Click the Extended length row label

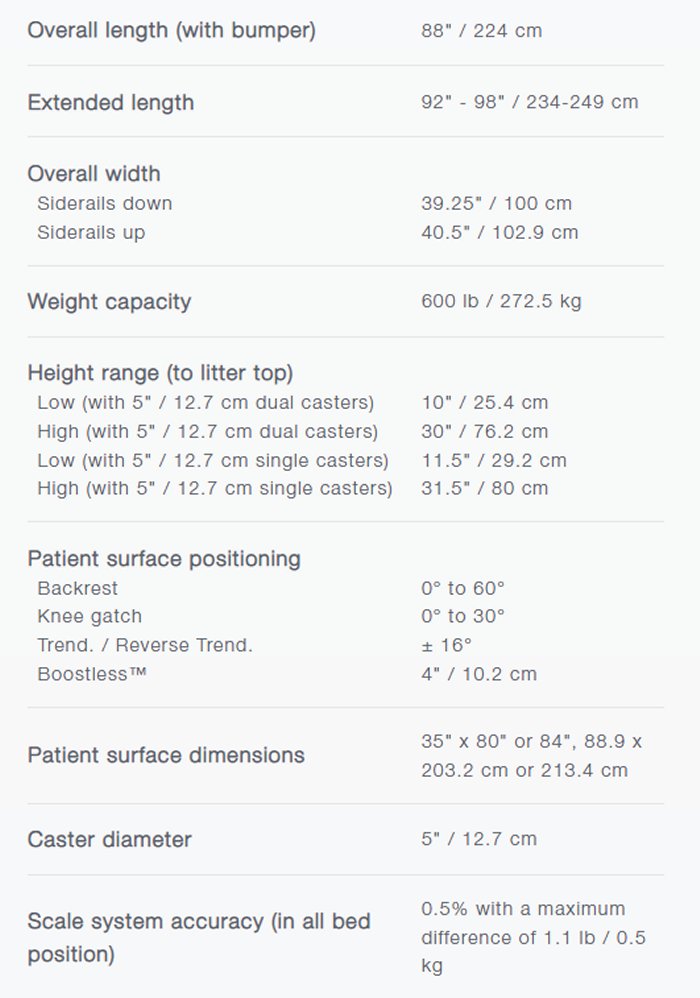(x=110, y=102)
